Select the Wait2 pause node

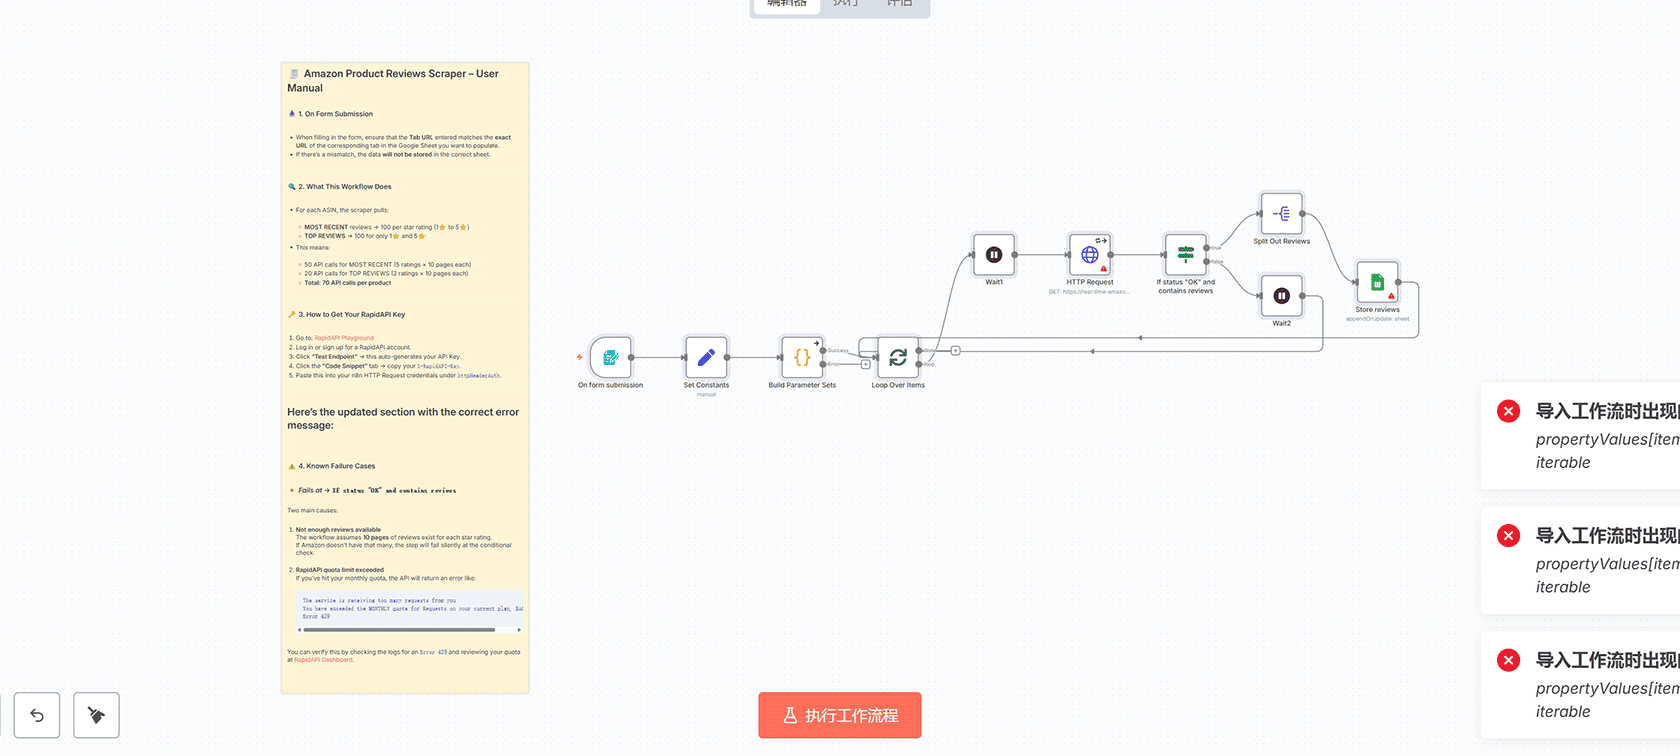click(1282, 296)
